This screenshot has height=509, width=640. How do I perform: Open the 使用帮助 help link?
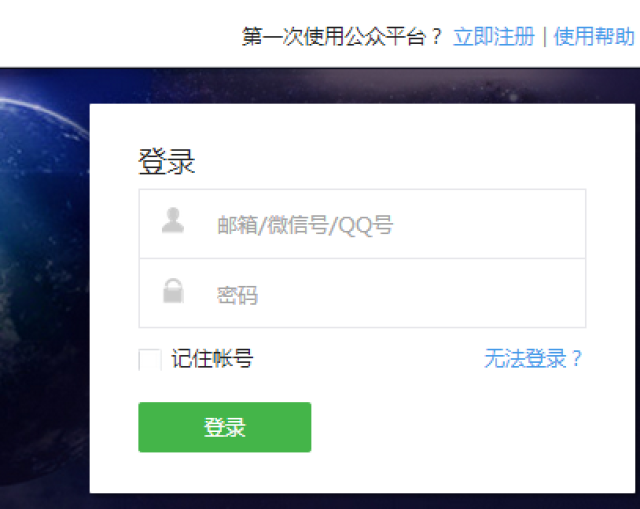pyautogui.click(x=594, y=37)
